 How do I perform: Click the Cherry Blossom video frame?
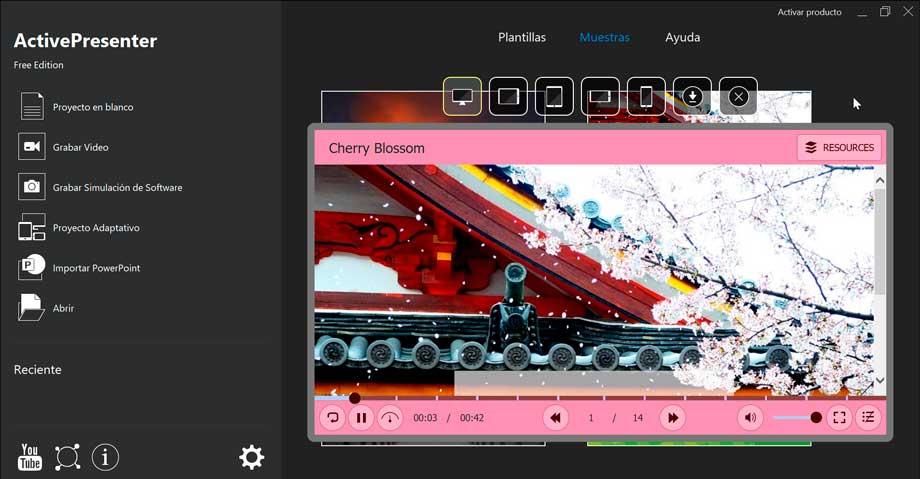(x=594, y=280)
